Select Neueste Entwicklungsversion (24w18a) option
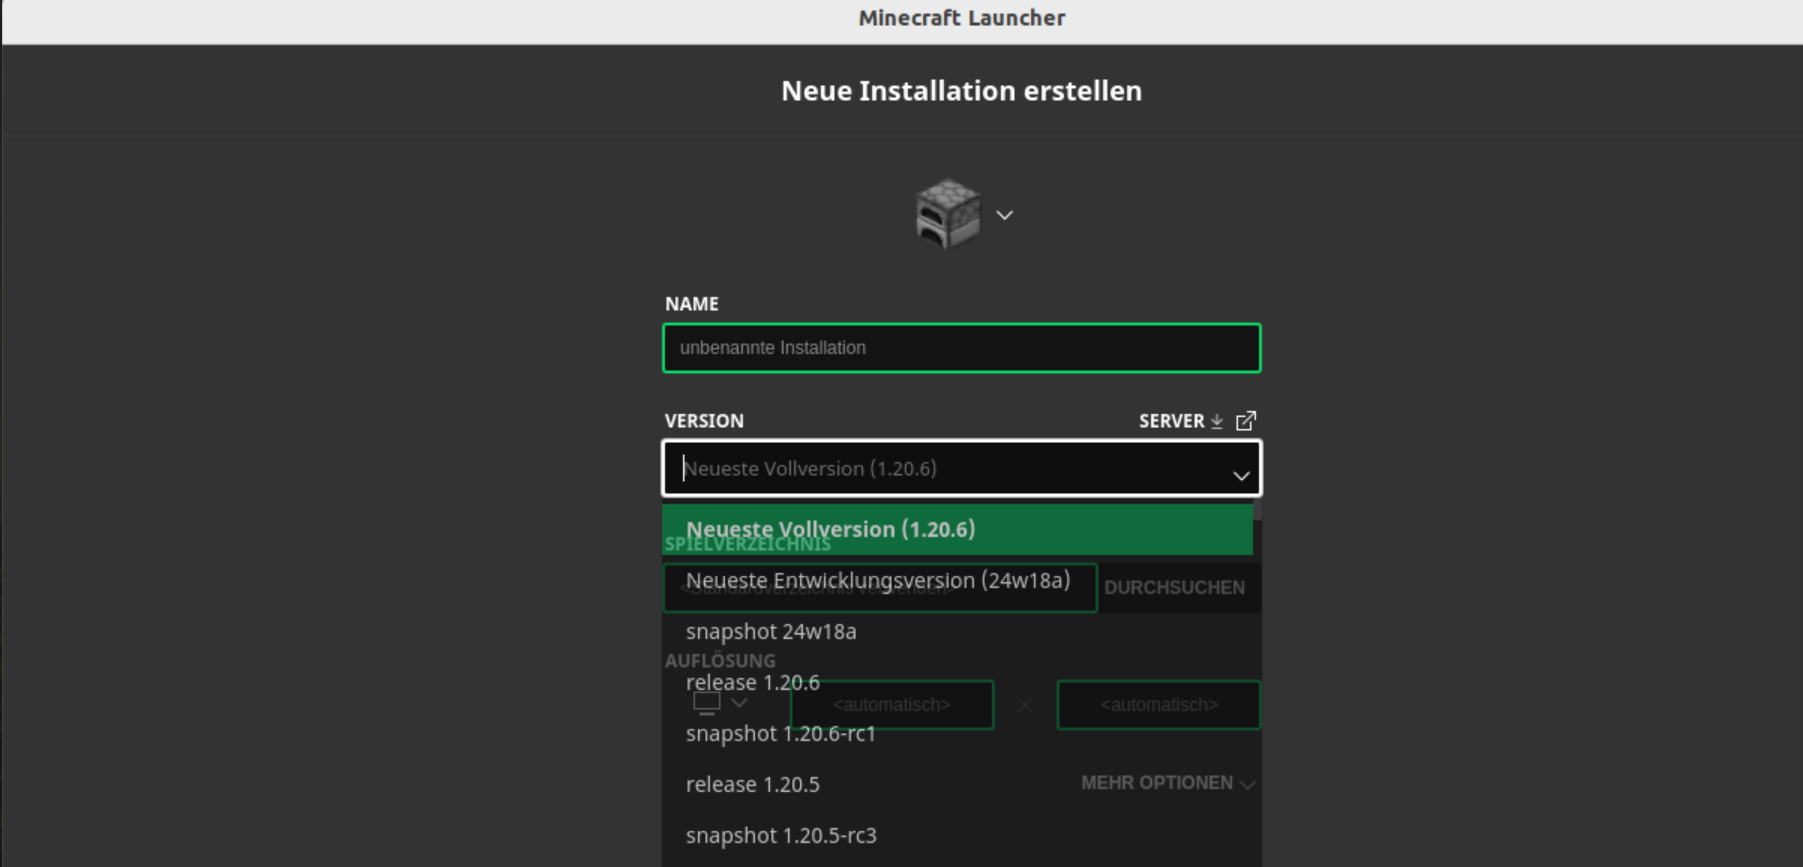The width and height of the screenshot is (1803, 867). coord(957,580)
